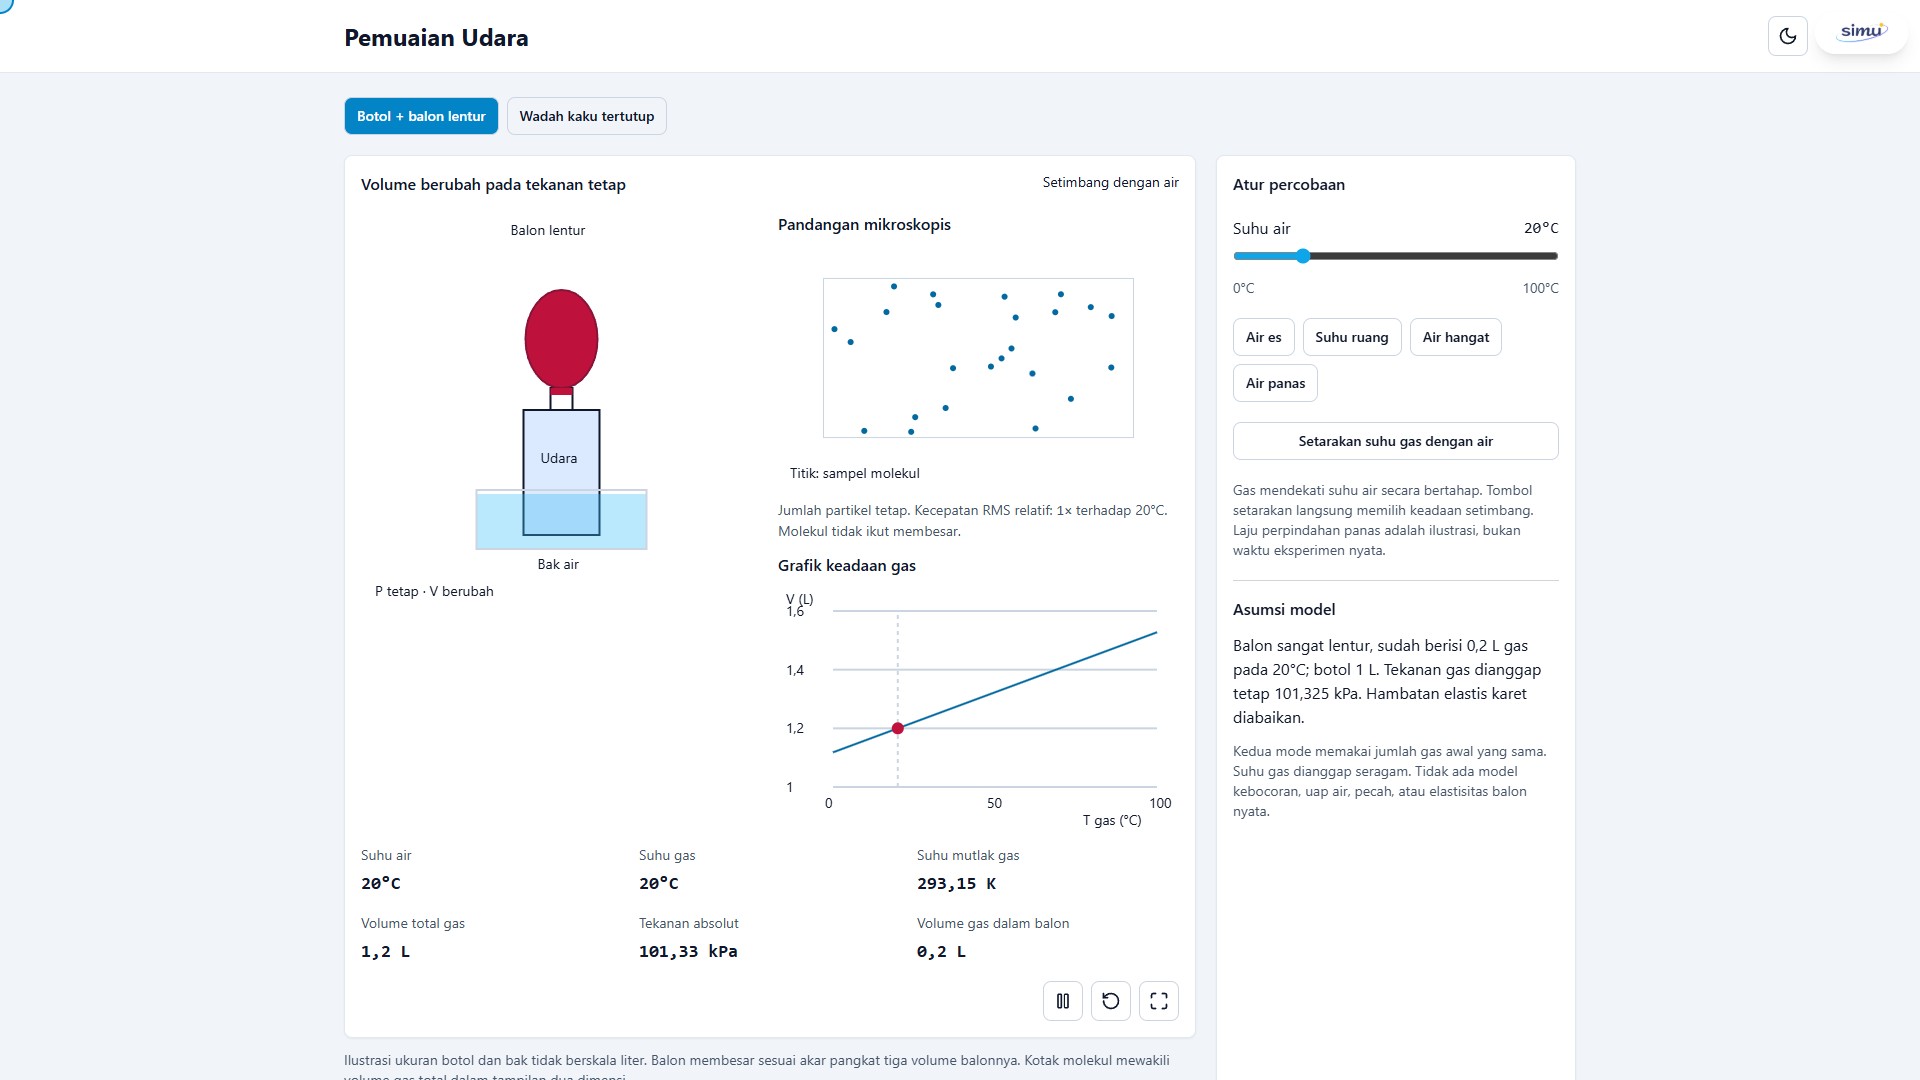Click the Udara bottle in the illustration

(x=561, y=472)
